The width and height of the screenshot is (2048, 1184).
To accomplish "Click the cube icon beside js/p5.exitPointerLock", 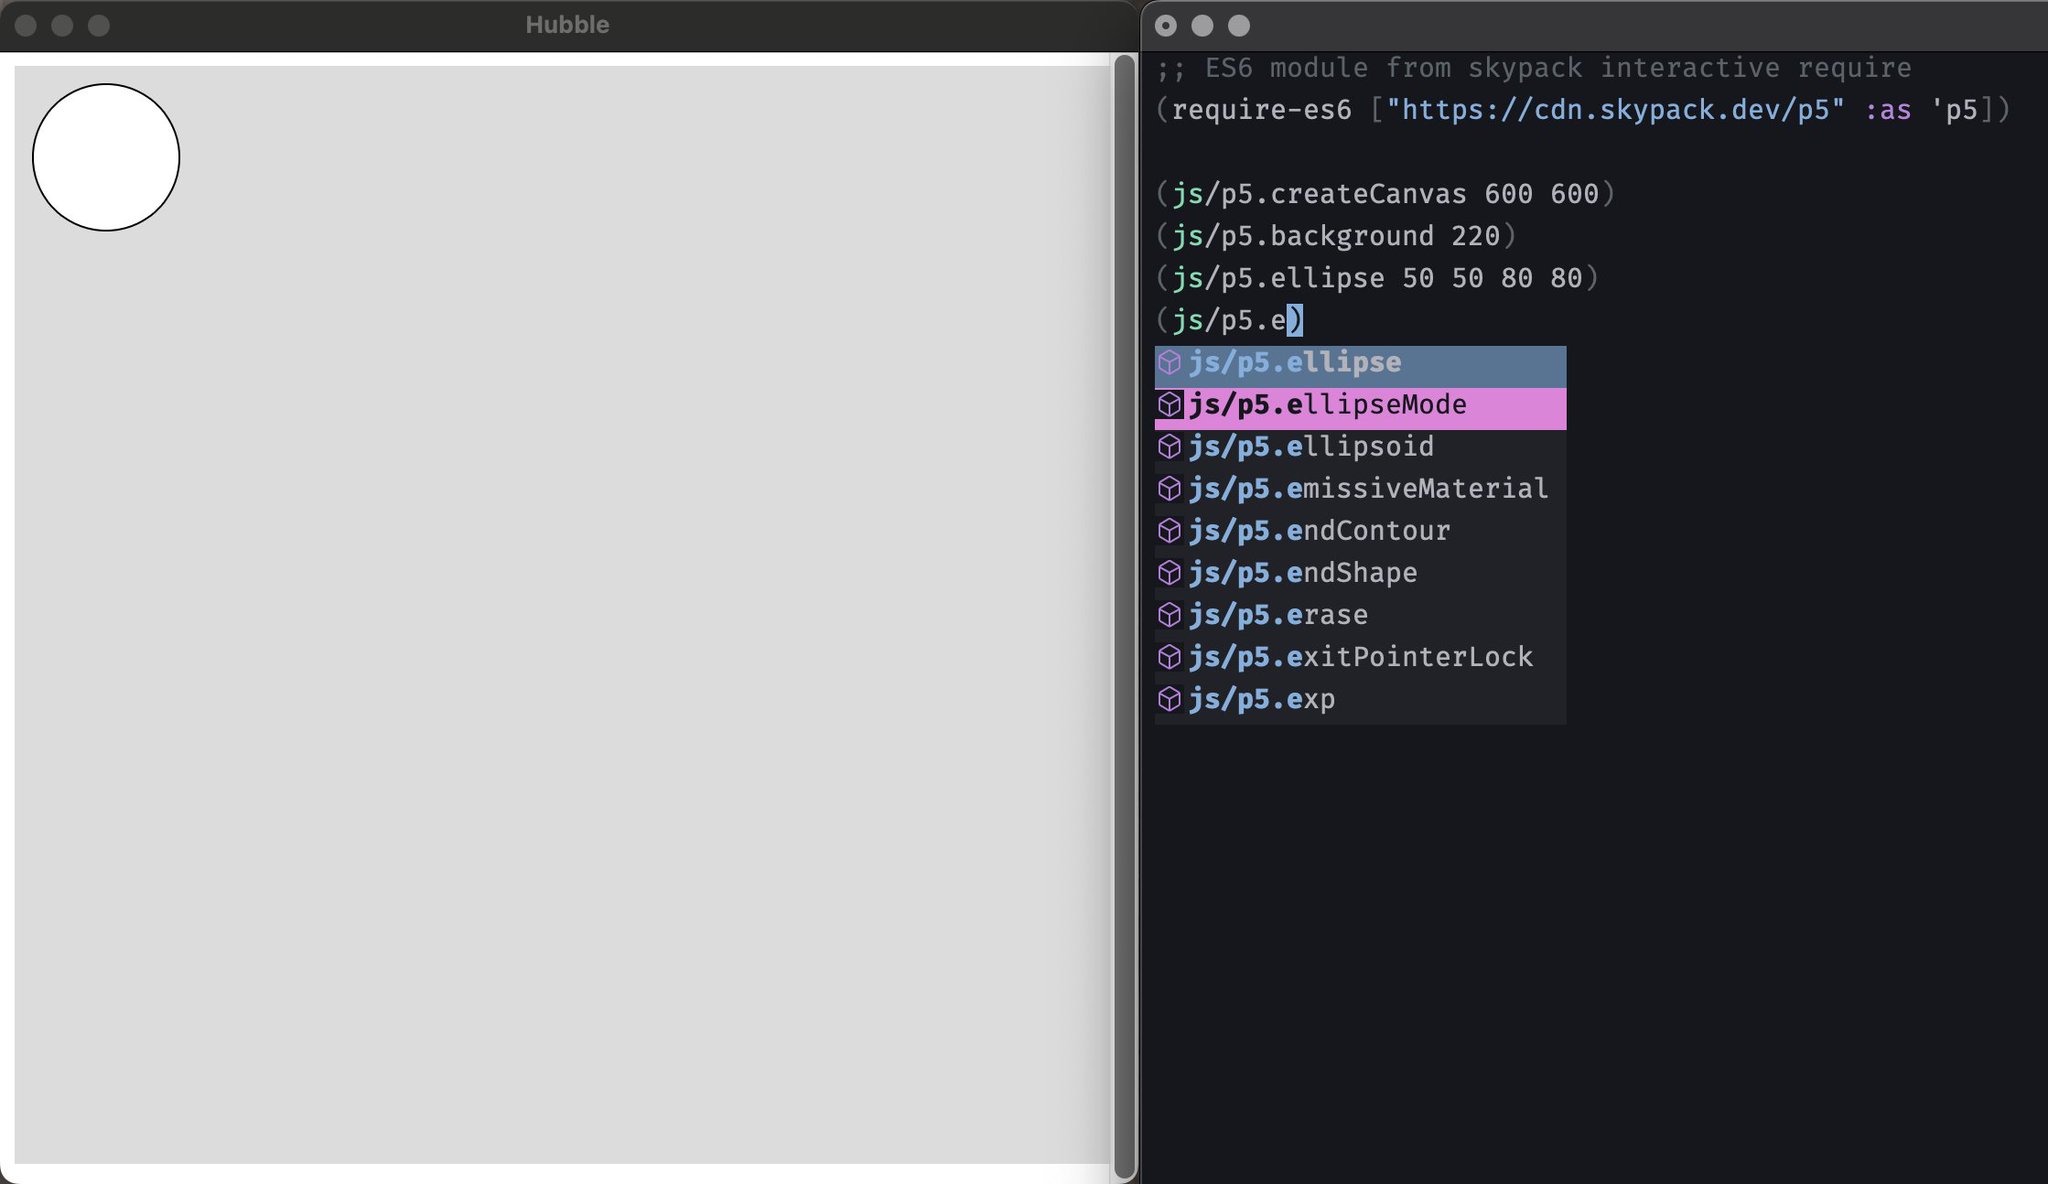I will (1170, 656).
